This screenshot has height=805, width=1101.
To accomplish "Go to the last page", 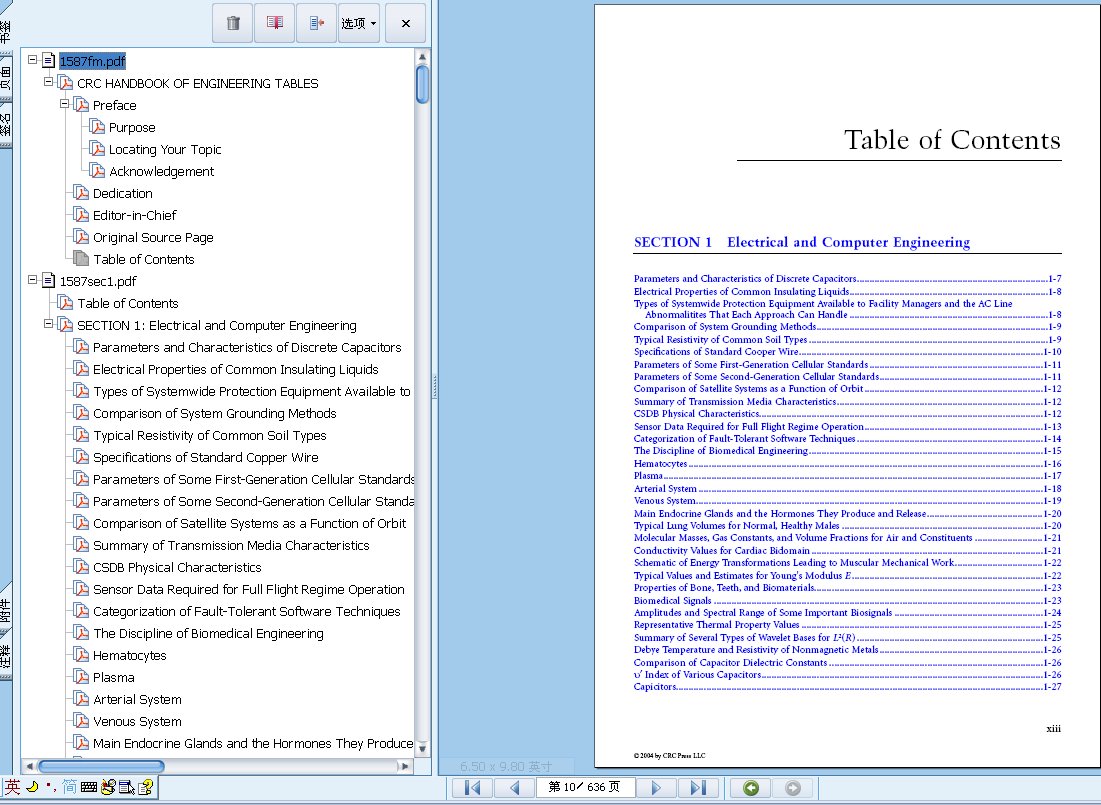I will (698, 787).
